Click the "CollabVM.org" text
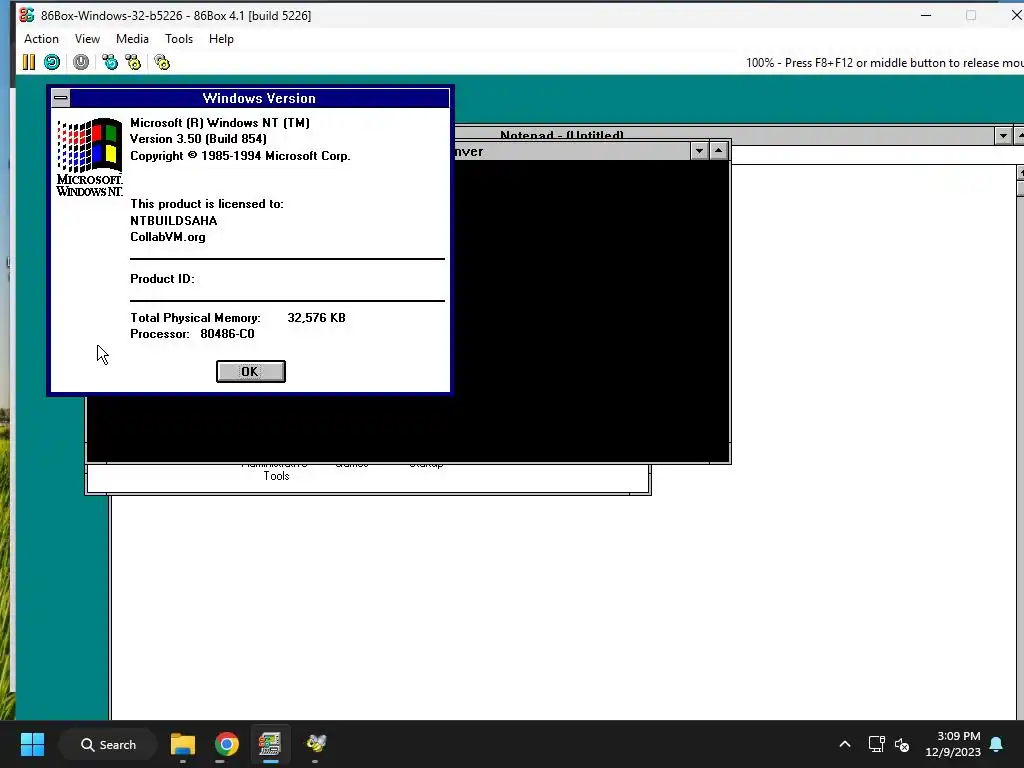 [x=168, y=237]
